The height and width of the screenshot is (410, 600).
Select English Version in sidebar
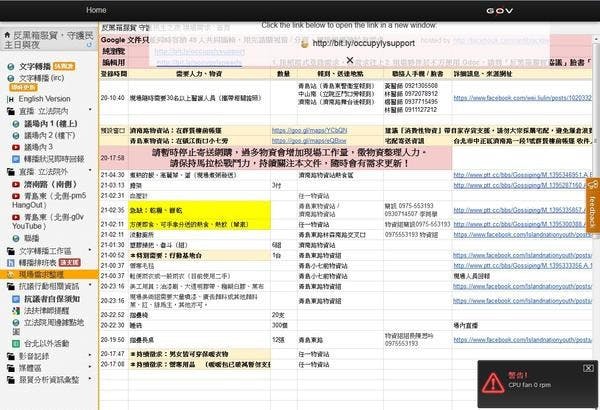point(45,100)
